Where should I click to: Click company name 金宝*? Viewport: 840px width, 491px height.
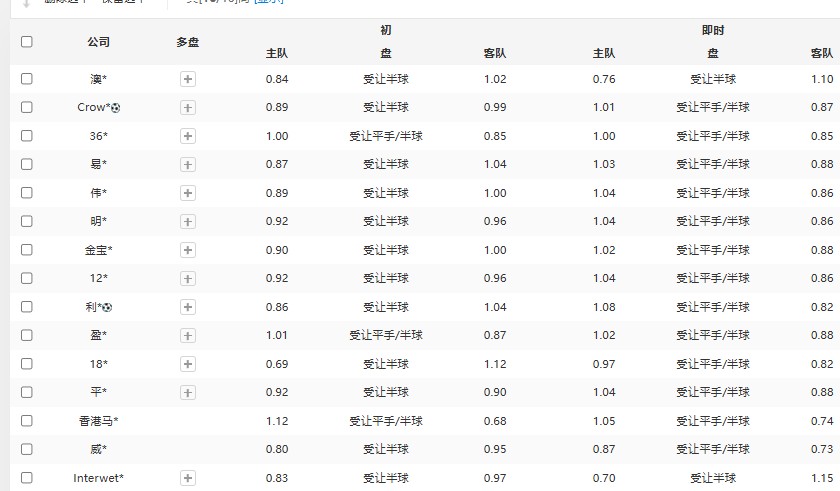pos(99,250)
